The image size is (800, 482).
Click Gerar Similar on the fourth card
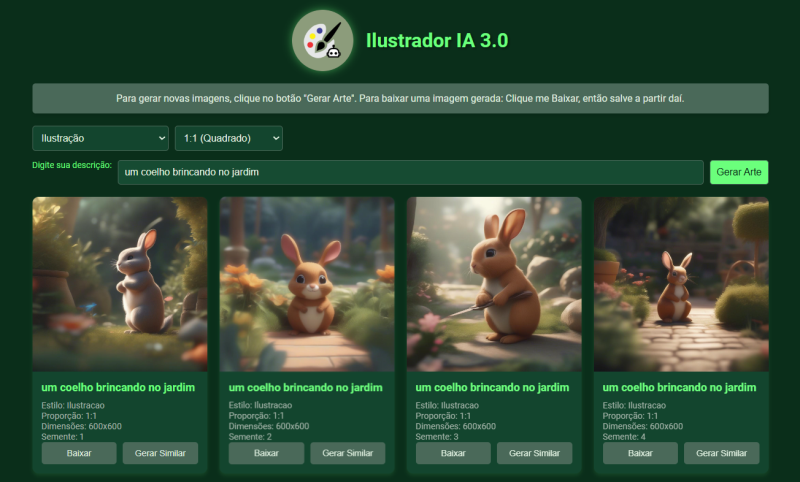click(x=721, y=453)
